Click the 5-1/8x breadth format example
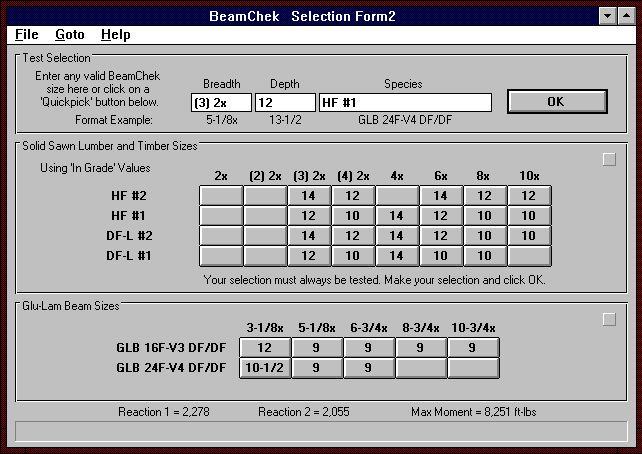Viewport: 642px width, 454px height. pyautogui.click(x=222, y=120)
